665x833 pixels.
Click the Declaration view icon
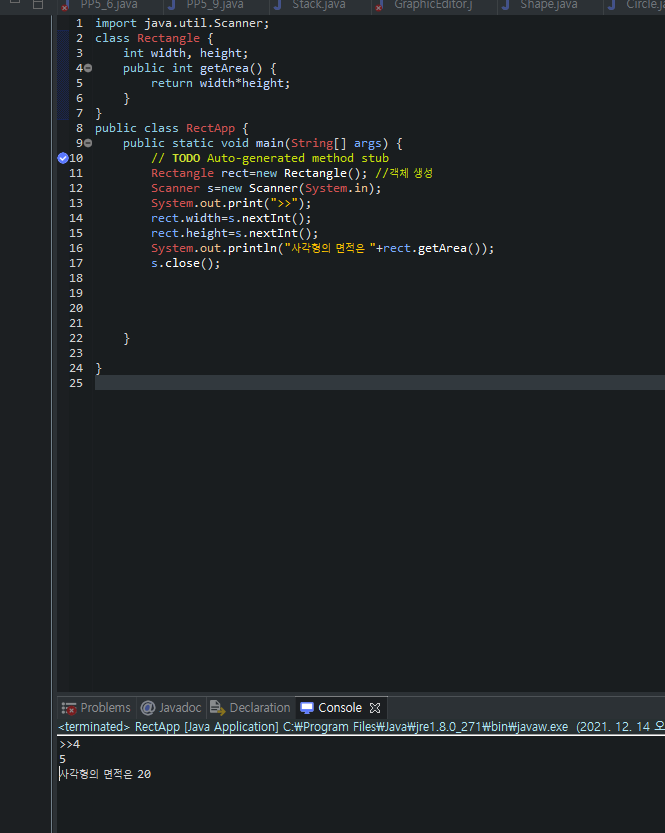click(217, 708)
